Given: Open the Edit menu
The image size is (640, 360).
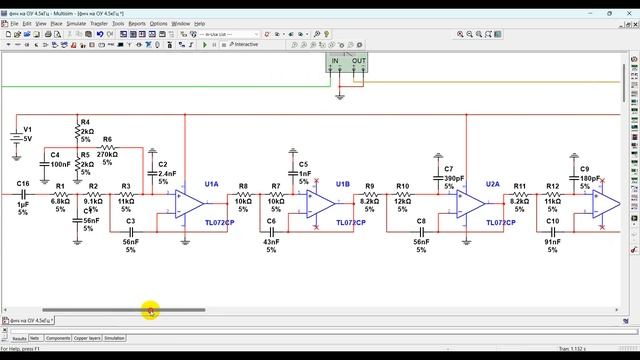Looking at the screenshot, I should (x=27, y=24).
